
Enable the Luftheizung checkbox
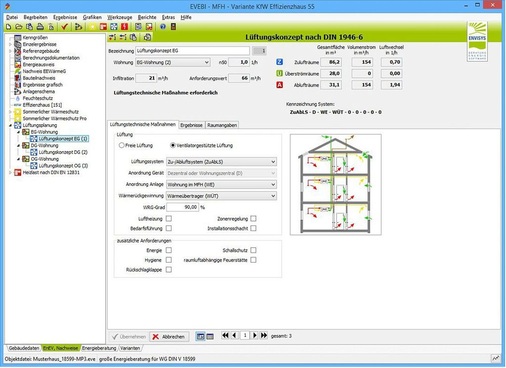[x=169, y=219]
